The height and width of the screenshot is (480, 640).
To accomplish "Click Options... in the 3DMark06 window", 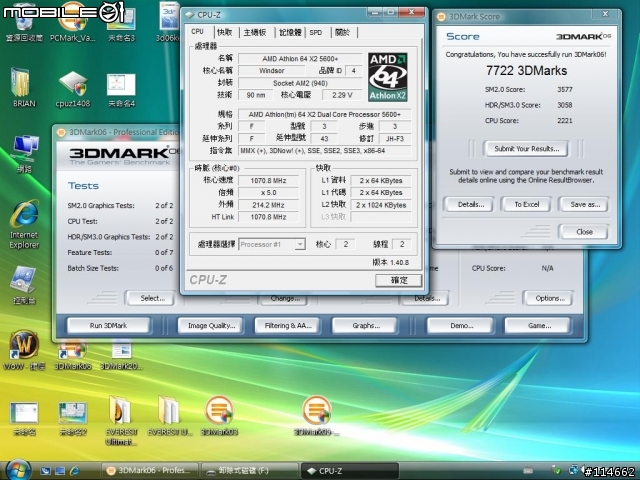I will 548,298.
